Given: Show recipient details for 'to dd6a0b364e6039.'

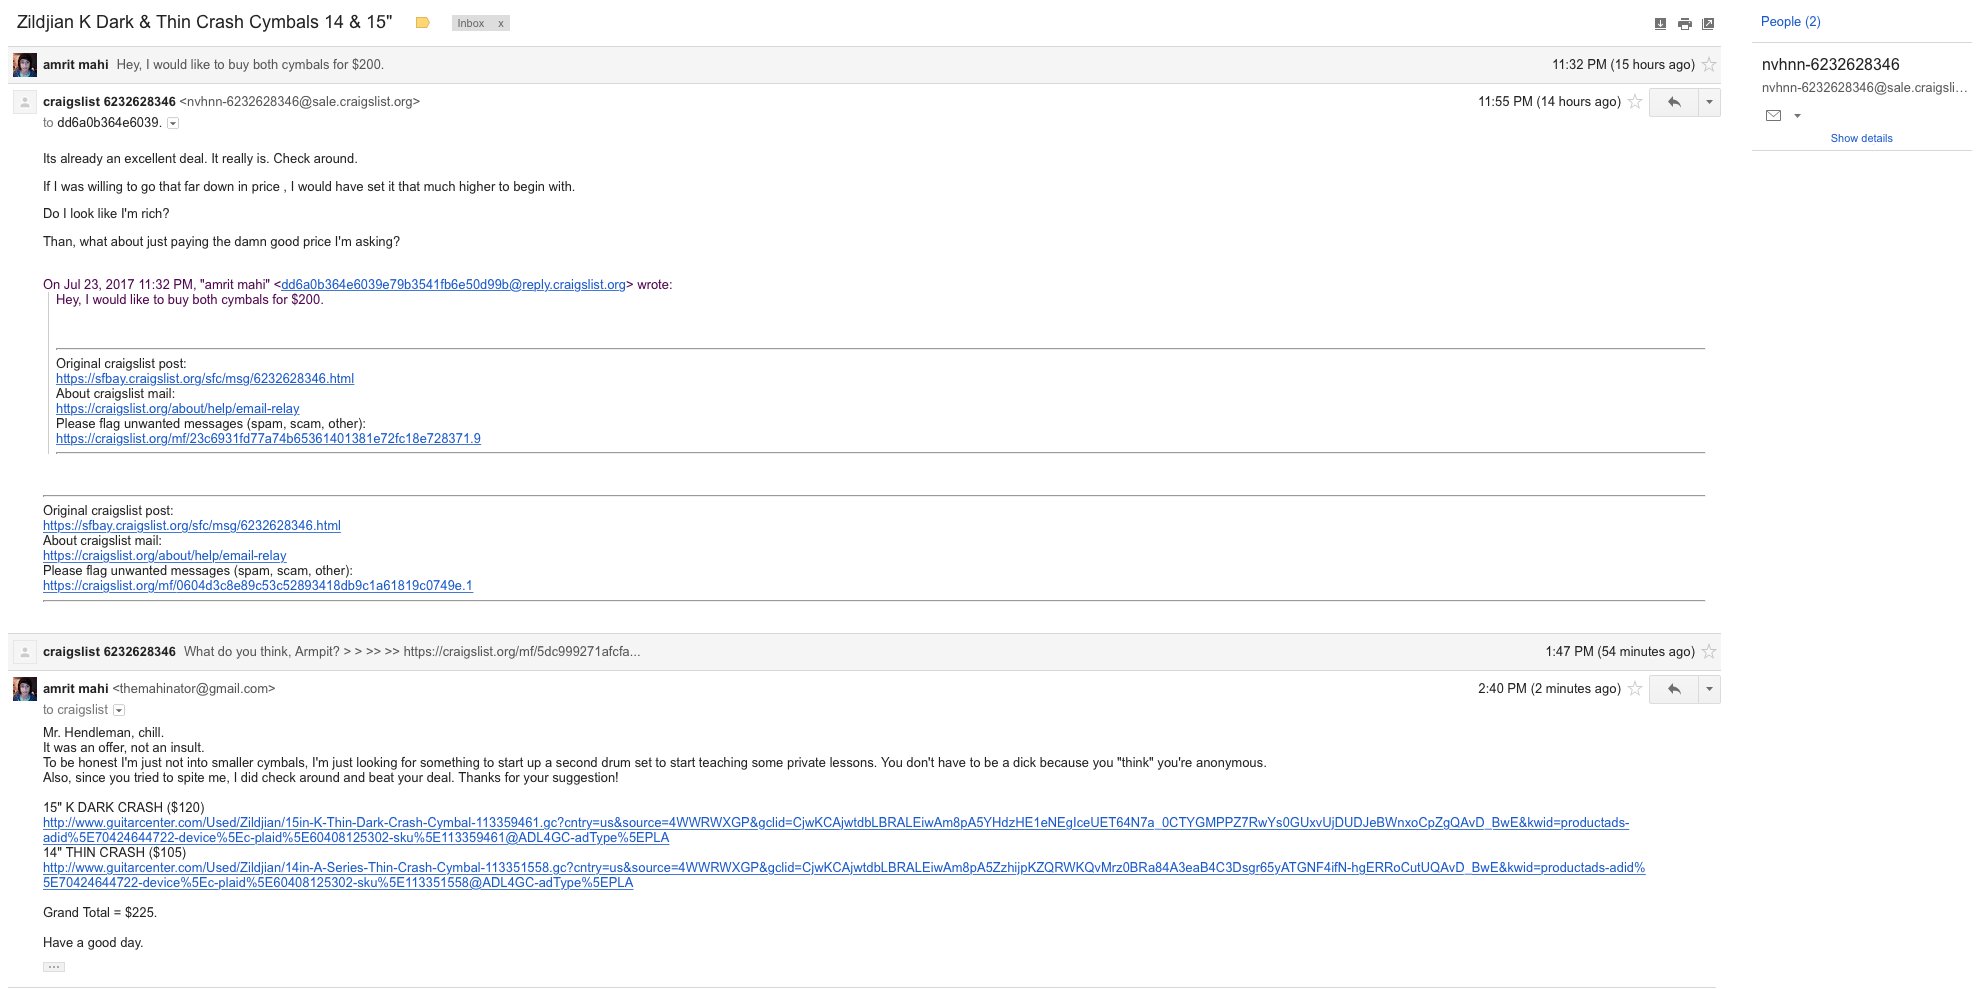Looking at the screenshot, I should coord(173,123).
